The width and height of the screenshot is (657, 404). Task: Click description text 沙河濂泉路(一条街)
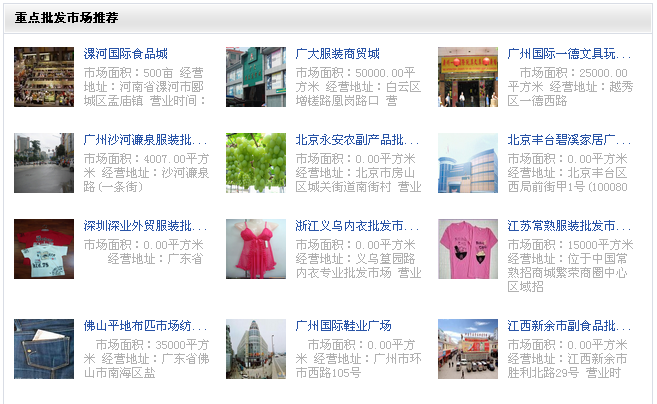(x=146, y=180)
